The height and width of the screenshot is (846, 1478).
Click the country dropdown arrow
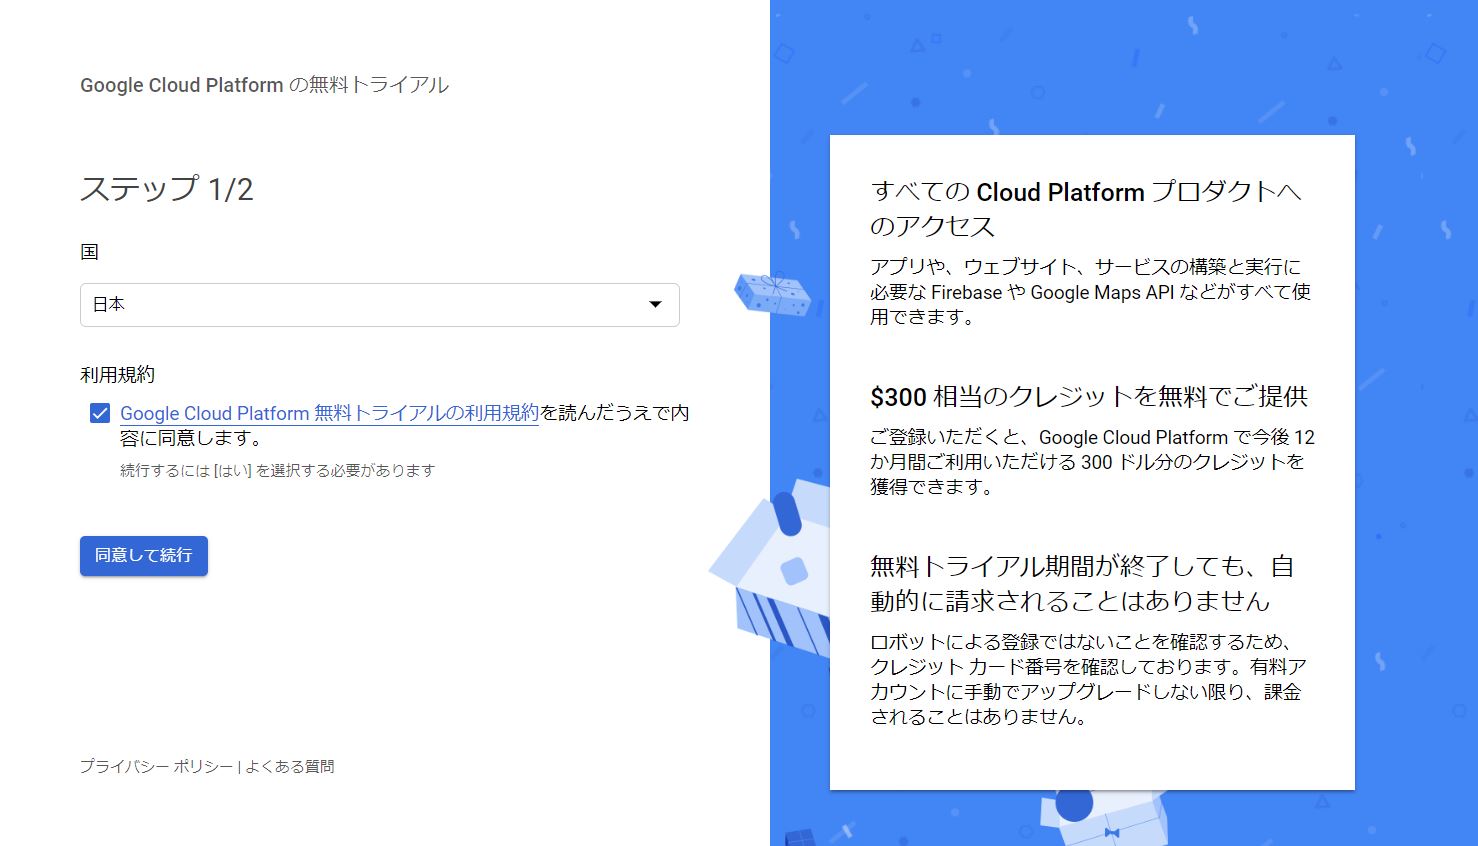pos(656,304)
